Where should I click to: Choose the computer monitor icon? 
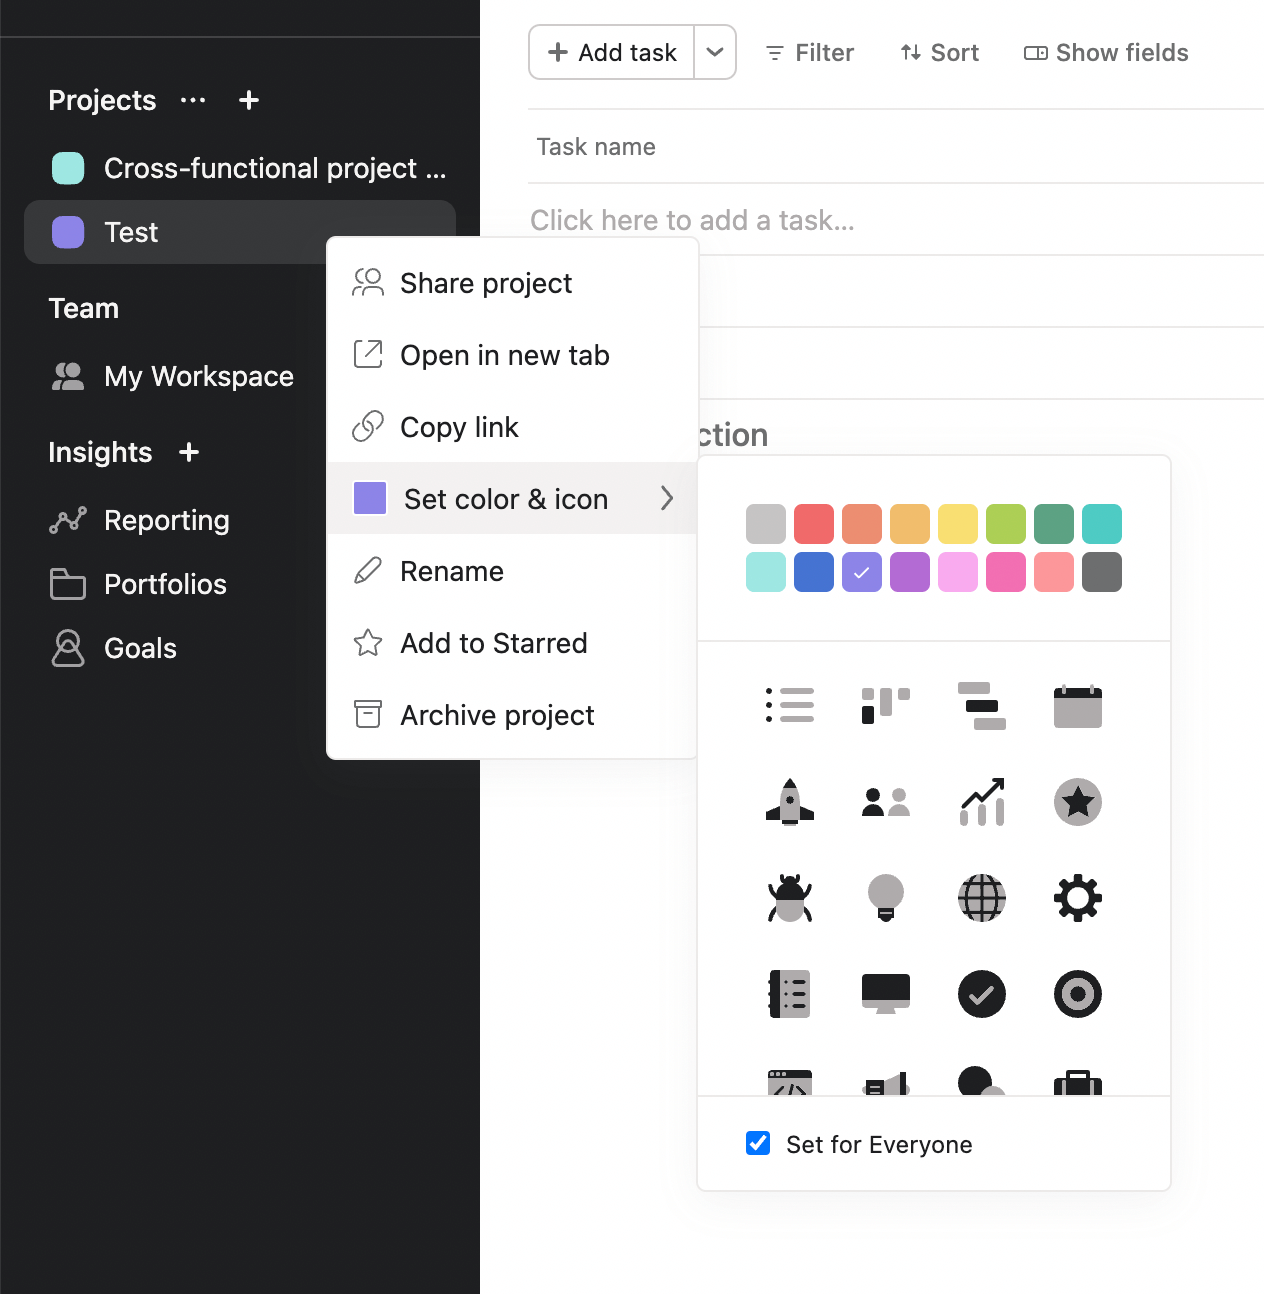coord(885,994)
